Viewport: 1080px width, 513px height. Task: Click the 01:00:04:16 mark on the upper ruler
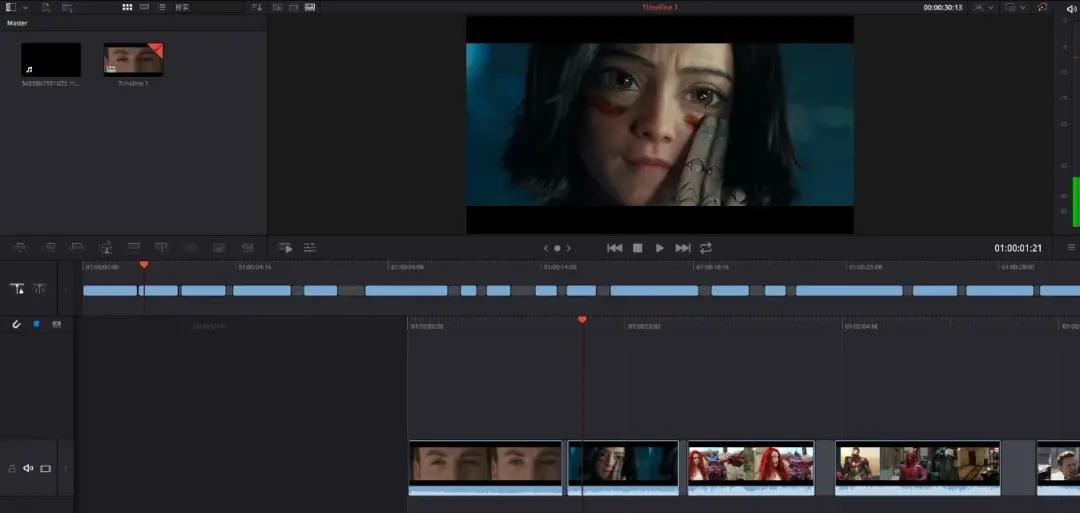(255, 266)
